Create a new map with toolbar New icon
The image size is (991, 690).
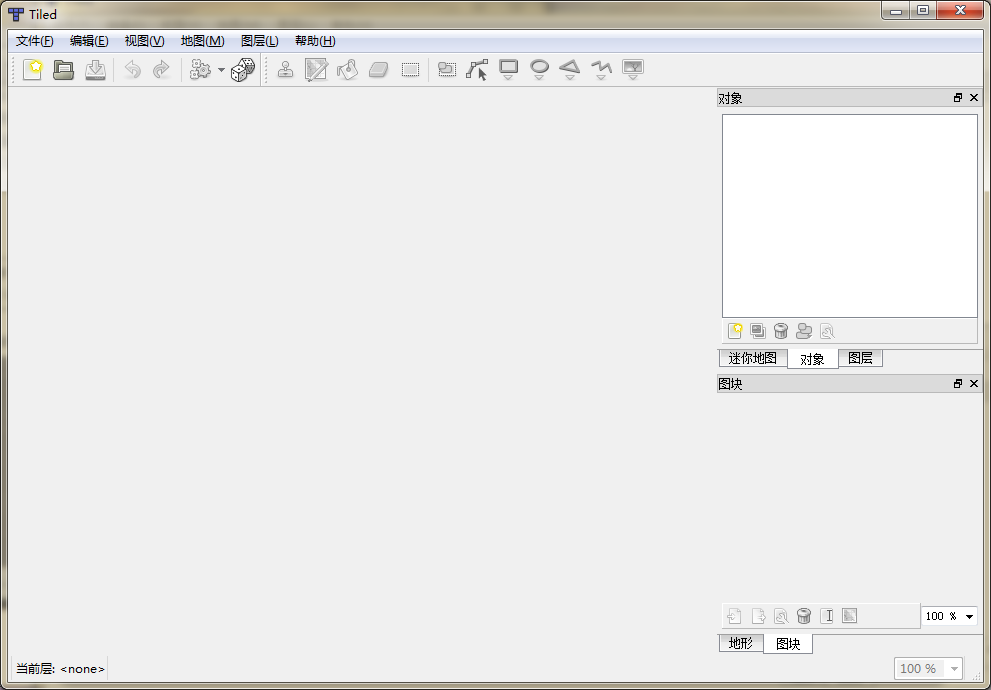[32, 70]
